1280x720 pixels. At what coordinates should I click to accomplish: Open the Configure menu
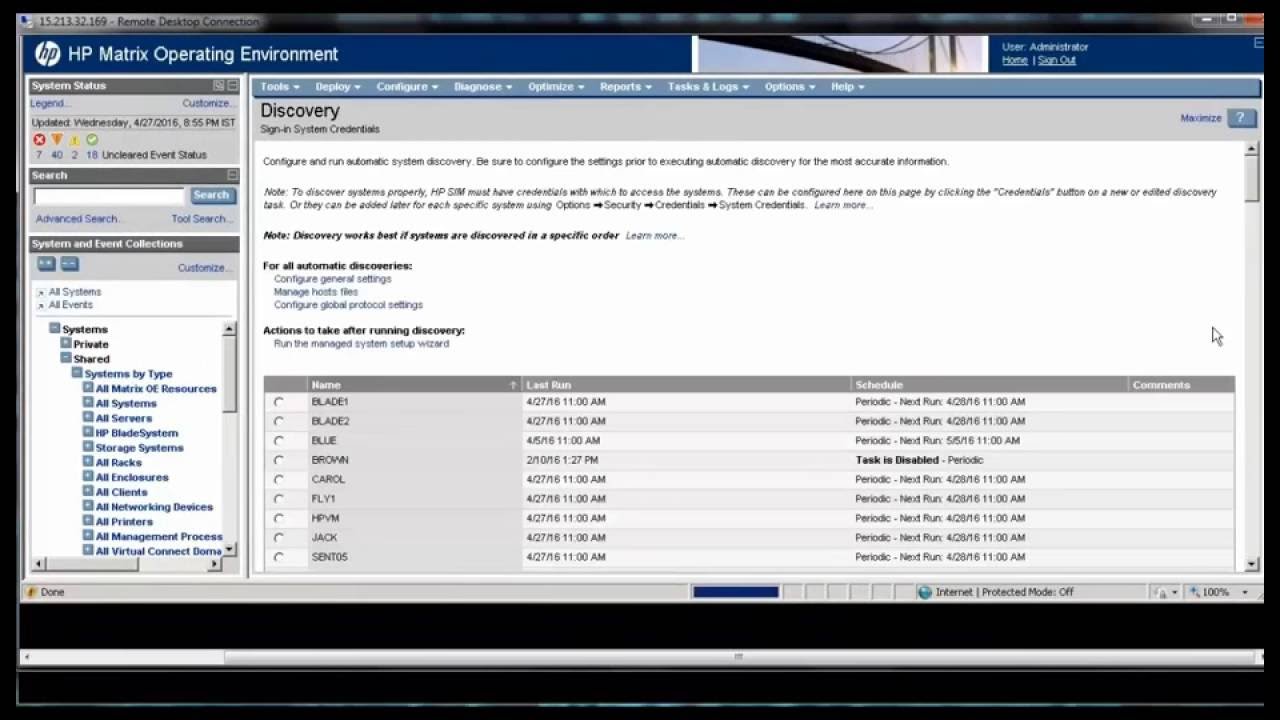tap(407, 87)
